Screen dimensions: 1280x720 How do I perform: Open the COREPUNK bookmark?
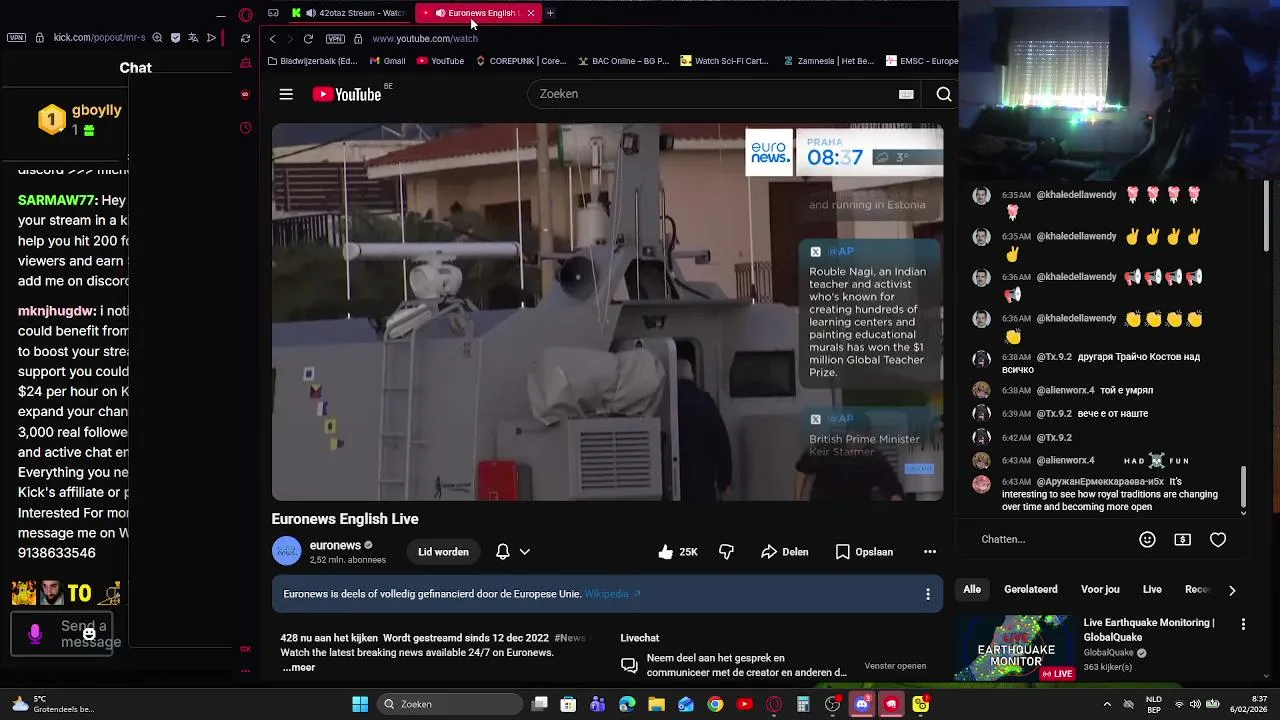coord(520,61)
